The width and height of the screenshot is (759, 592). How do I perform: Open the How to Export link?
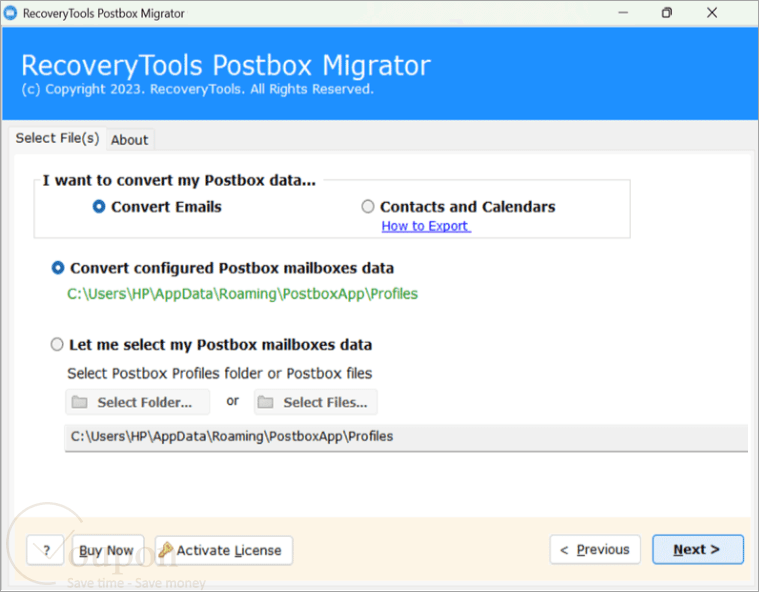tap(426, 226)
